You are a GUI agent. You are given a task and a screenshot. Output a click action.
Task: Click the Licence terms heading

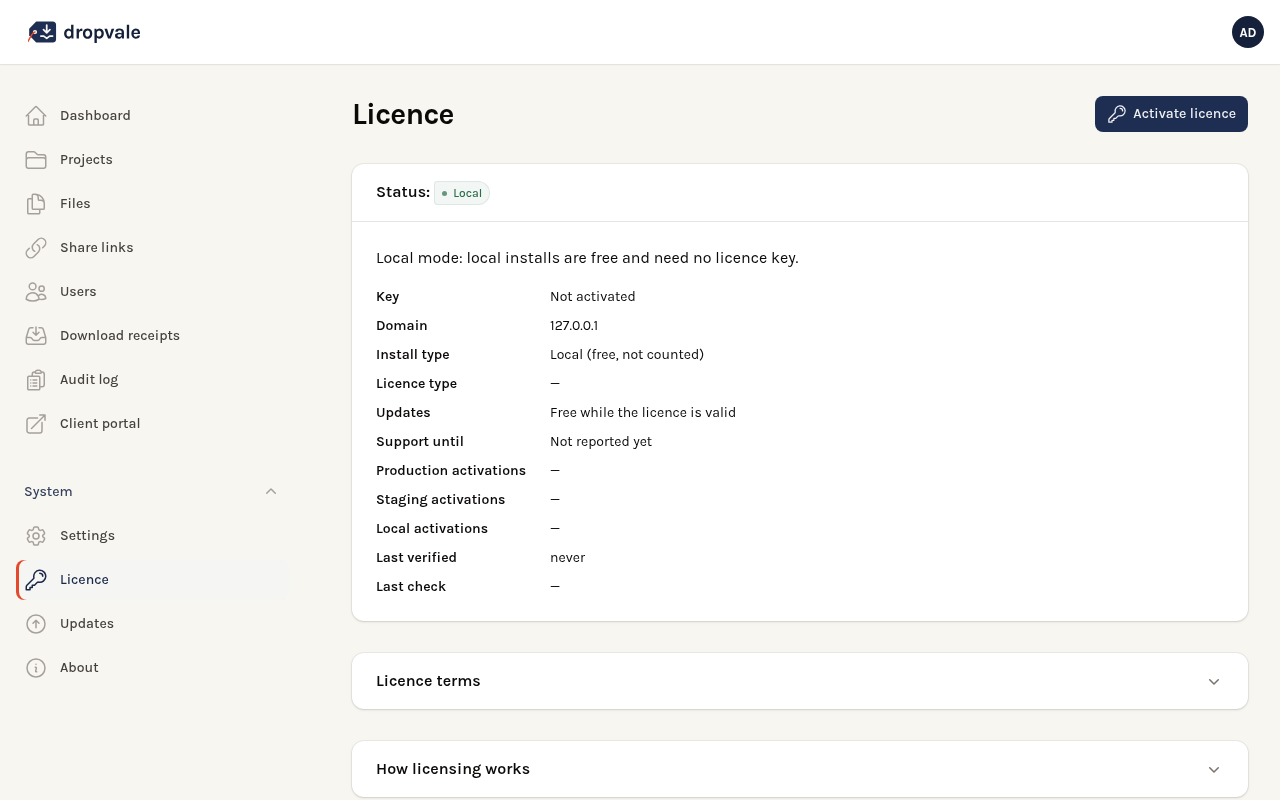(x=428, y=681)
